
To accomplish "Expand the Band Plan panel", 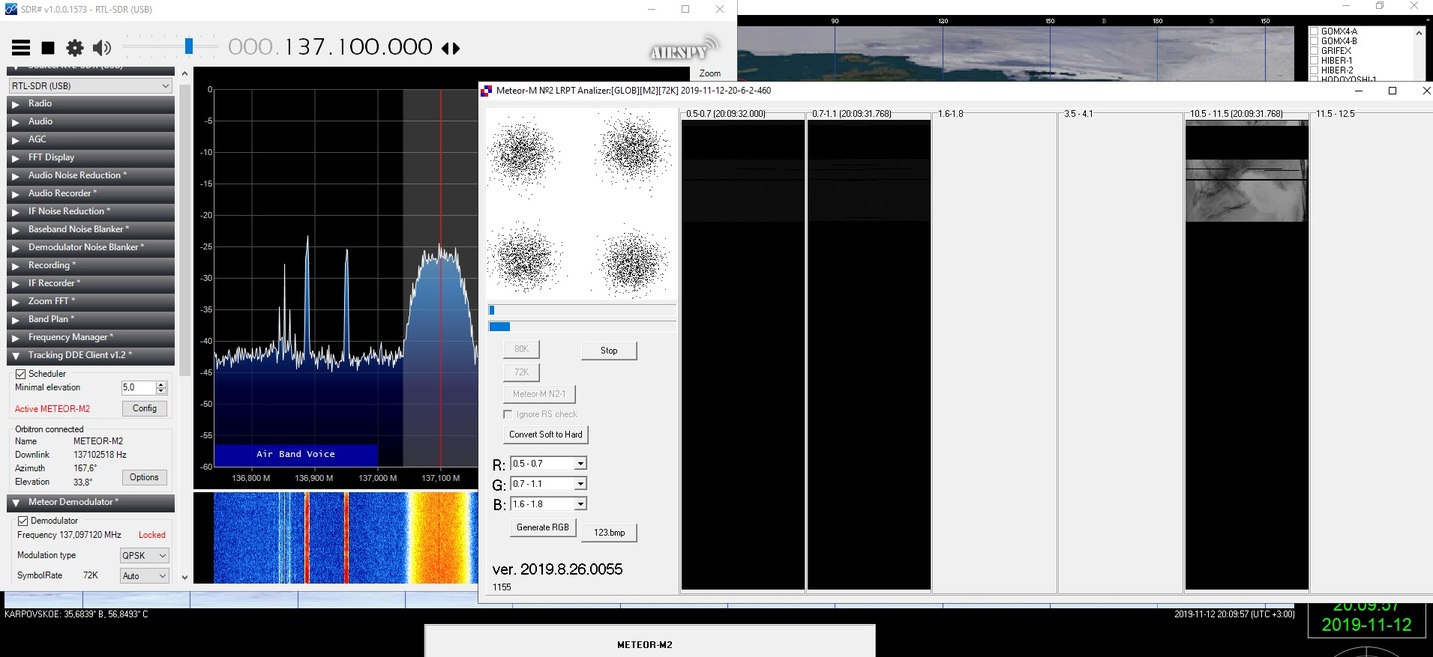I will [x=90, y=320].
